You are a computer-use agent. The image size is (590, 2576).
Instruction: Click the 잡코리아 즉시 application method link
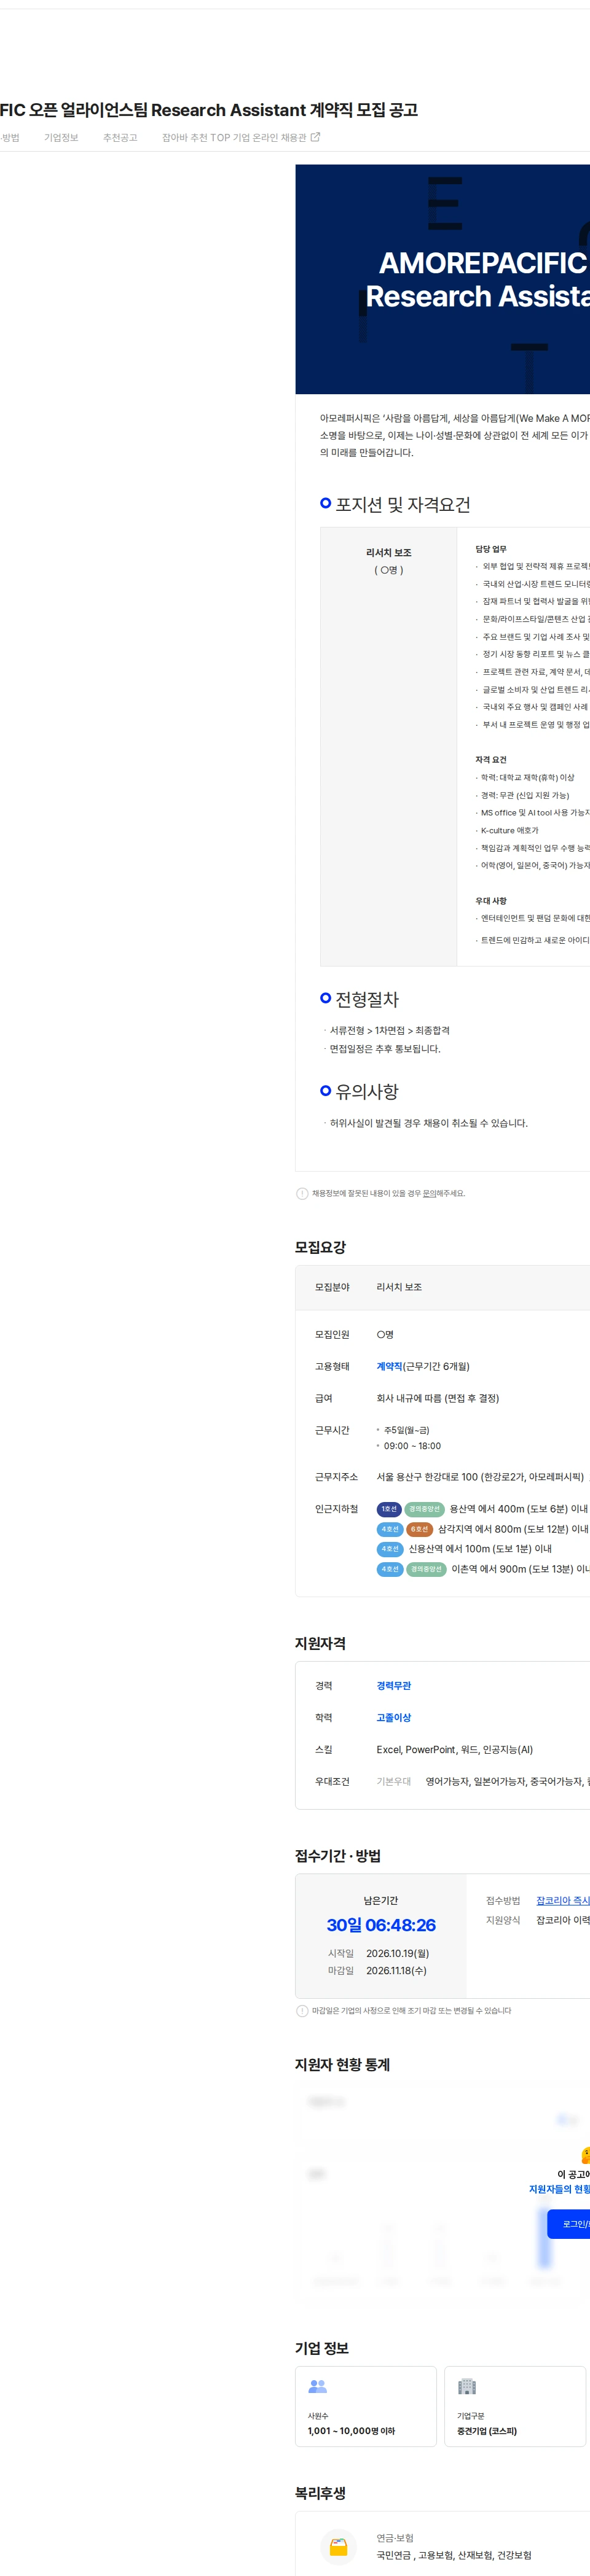[562, 1900]
